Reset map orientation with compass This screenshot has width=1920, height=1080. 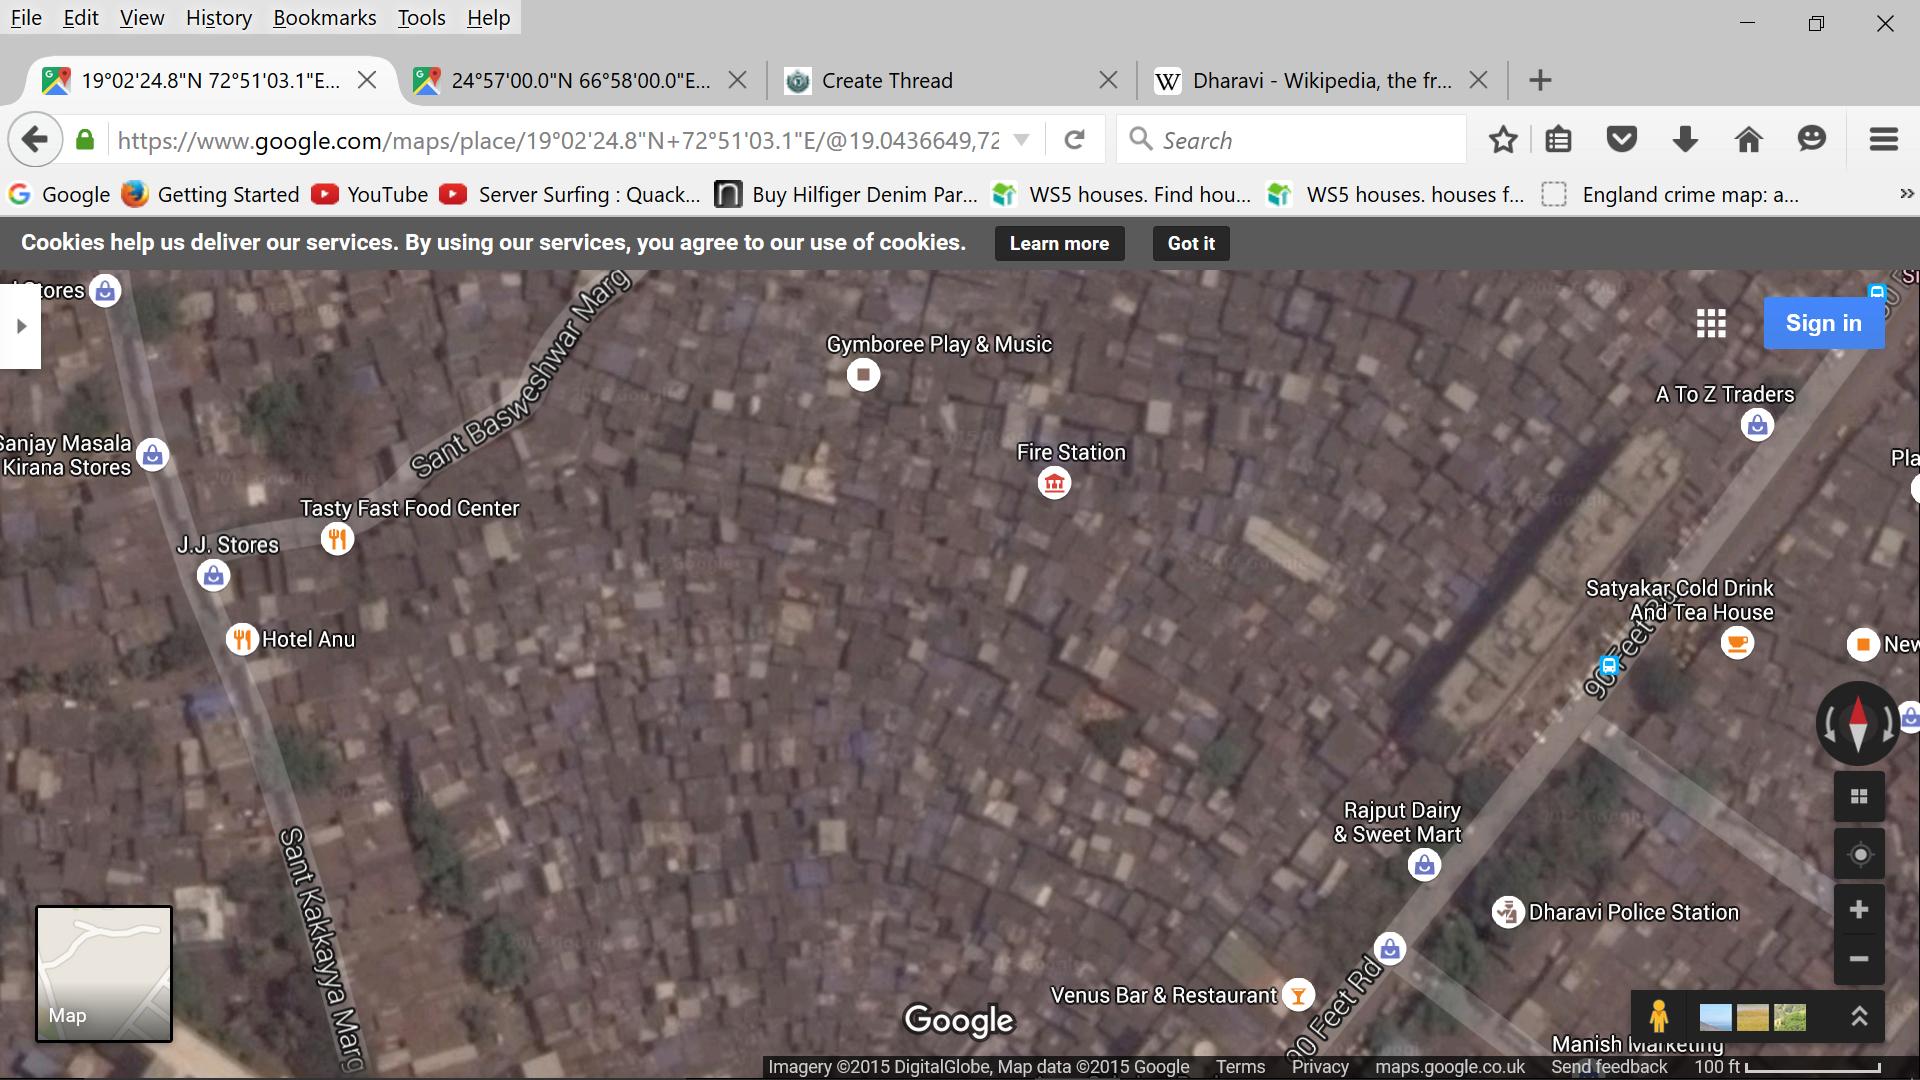(x=1858, y=723)
